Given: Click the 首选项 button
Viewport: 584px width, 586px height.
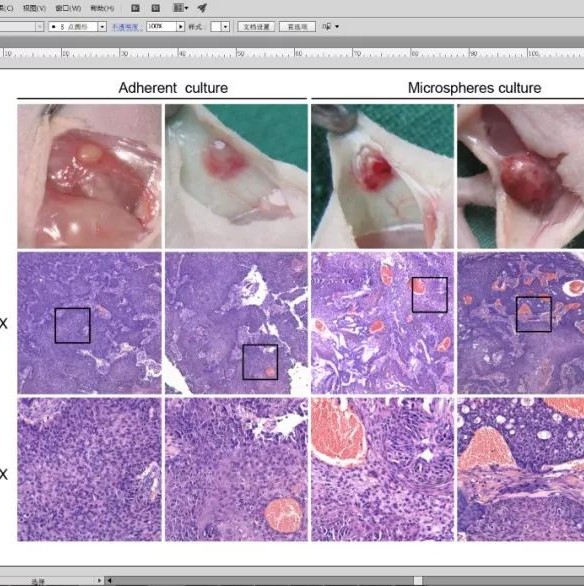Looking at the screenshot, I should click(x=297, y=27).
